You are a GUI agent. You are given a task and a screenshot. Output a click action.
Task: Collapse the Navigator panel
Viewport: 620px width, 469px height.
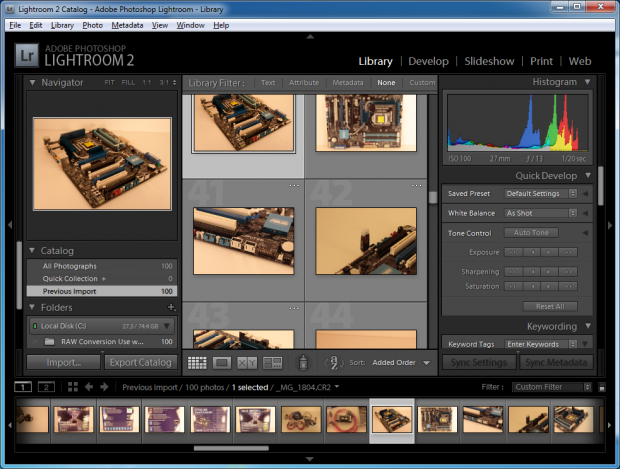coord(32,83)
